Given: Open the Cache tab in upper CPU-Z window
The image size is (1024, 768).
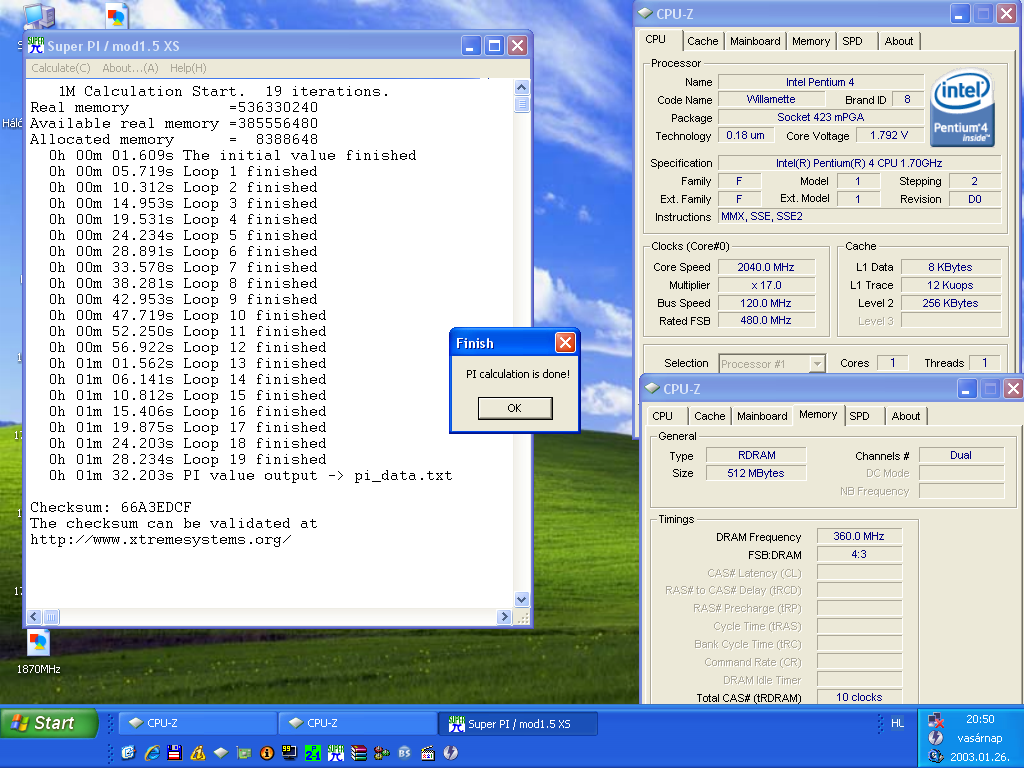Looking at the screenshot, I should (703, 41).
